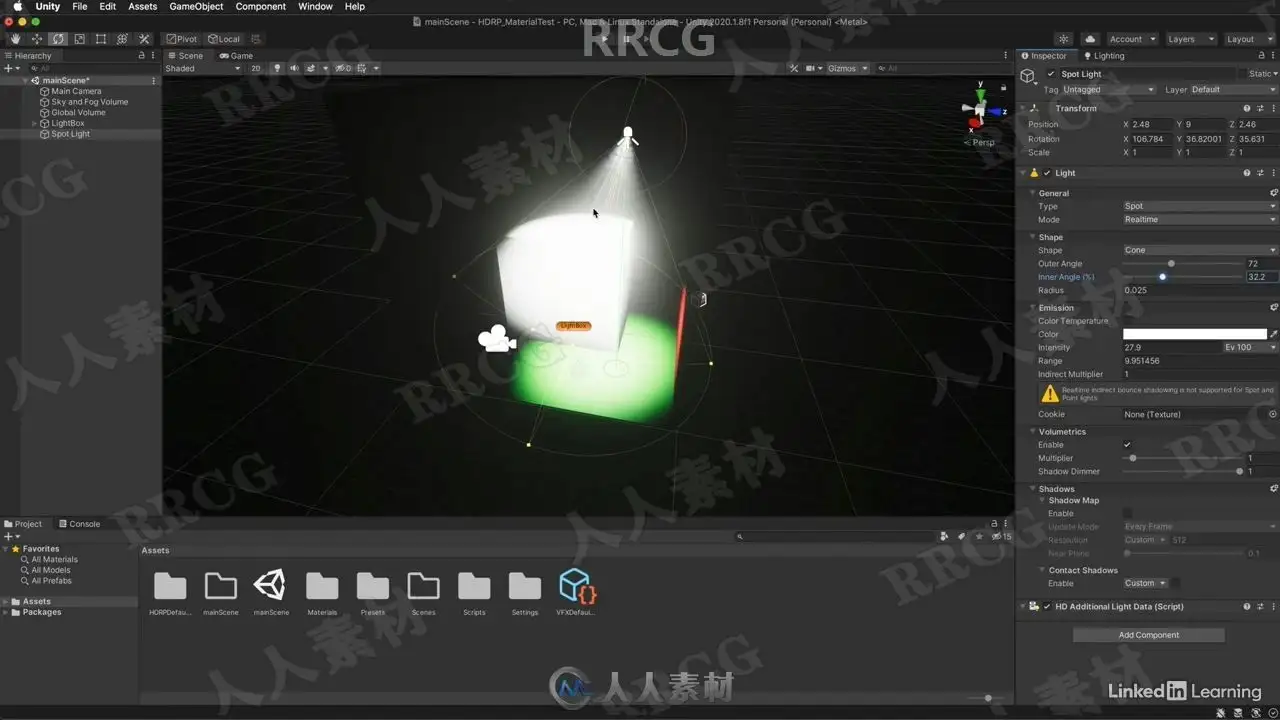This screenshot has height=720, width=1280.
Task: Toggle the Static checkbox
Action: (x=1244, y=74)
